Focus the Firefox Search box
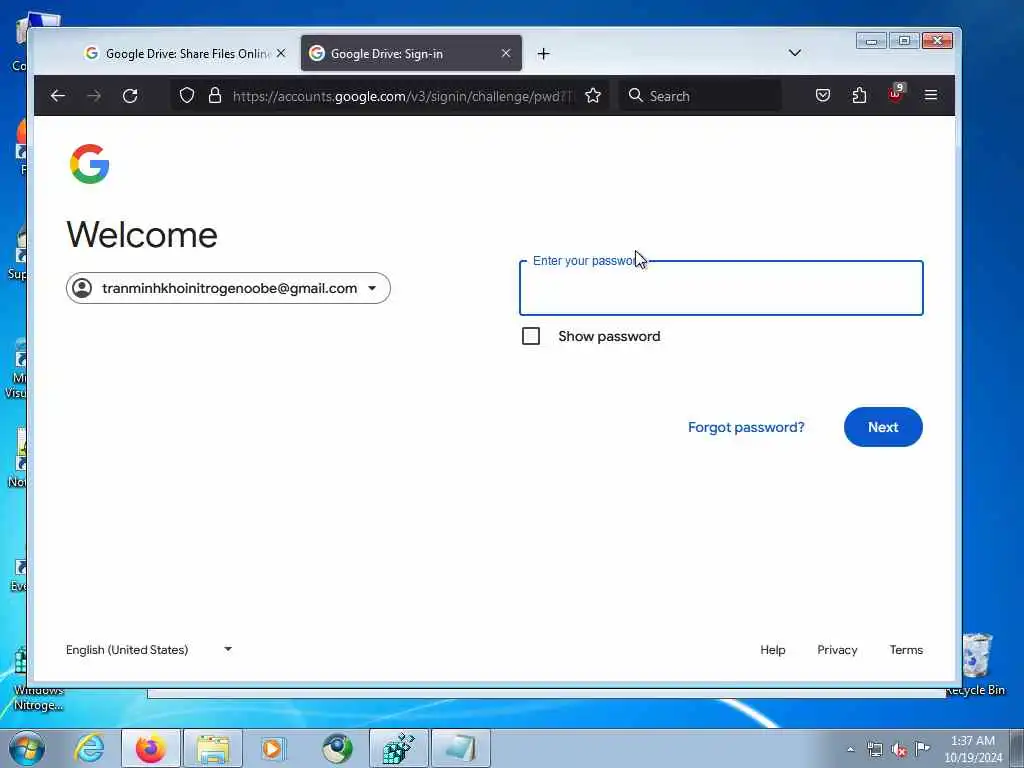Viewport: 1024px width, 768px height. coord(700,96)
